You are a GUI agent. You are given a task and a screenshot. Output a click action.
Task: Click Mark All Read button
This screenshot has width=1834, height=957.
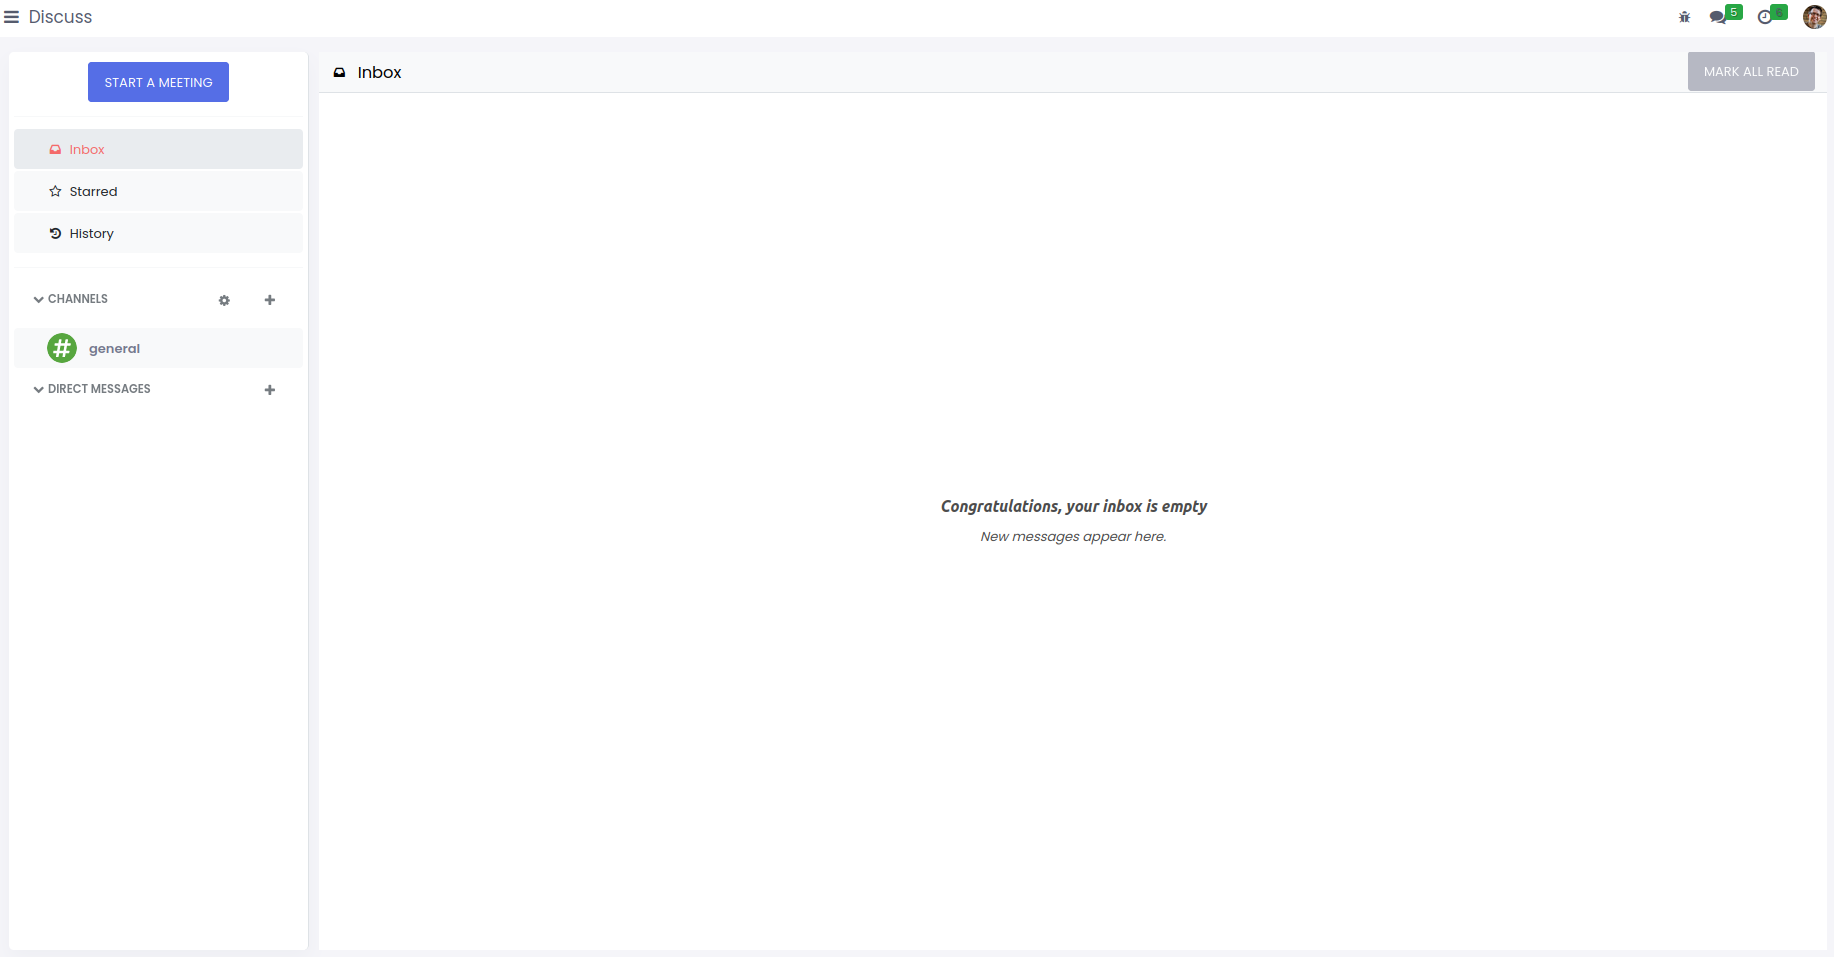pos(1750,72)
